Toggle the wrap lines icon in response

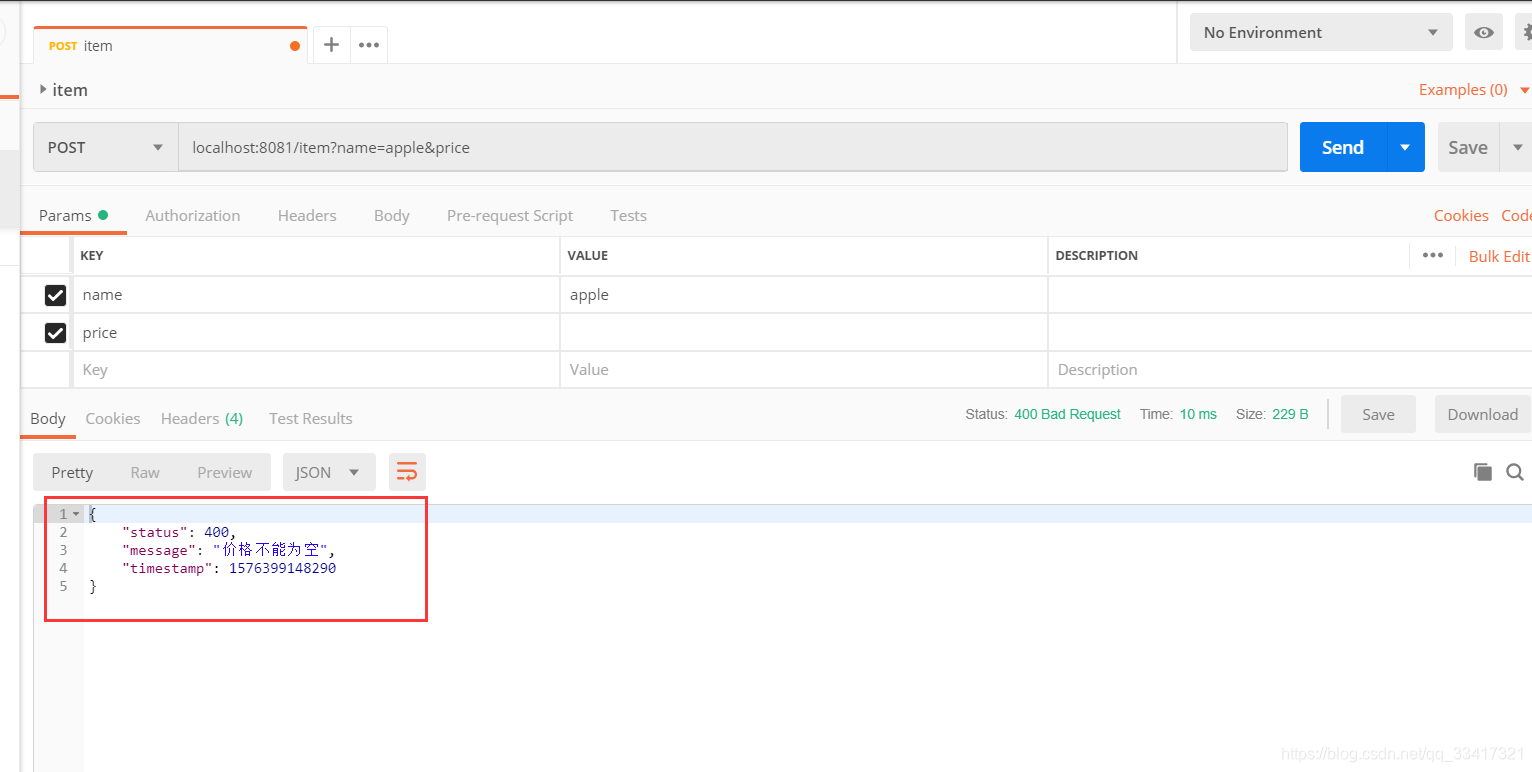point(407,472)
